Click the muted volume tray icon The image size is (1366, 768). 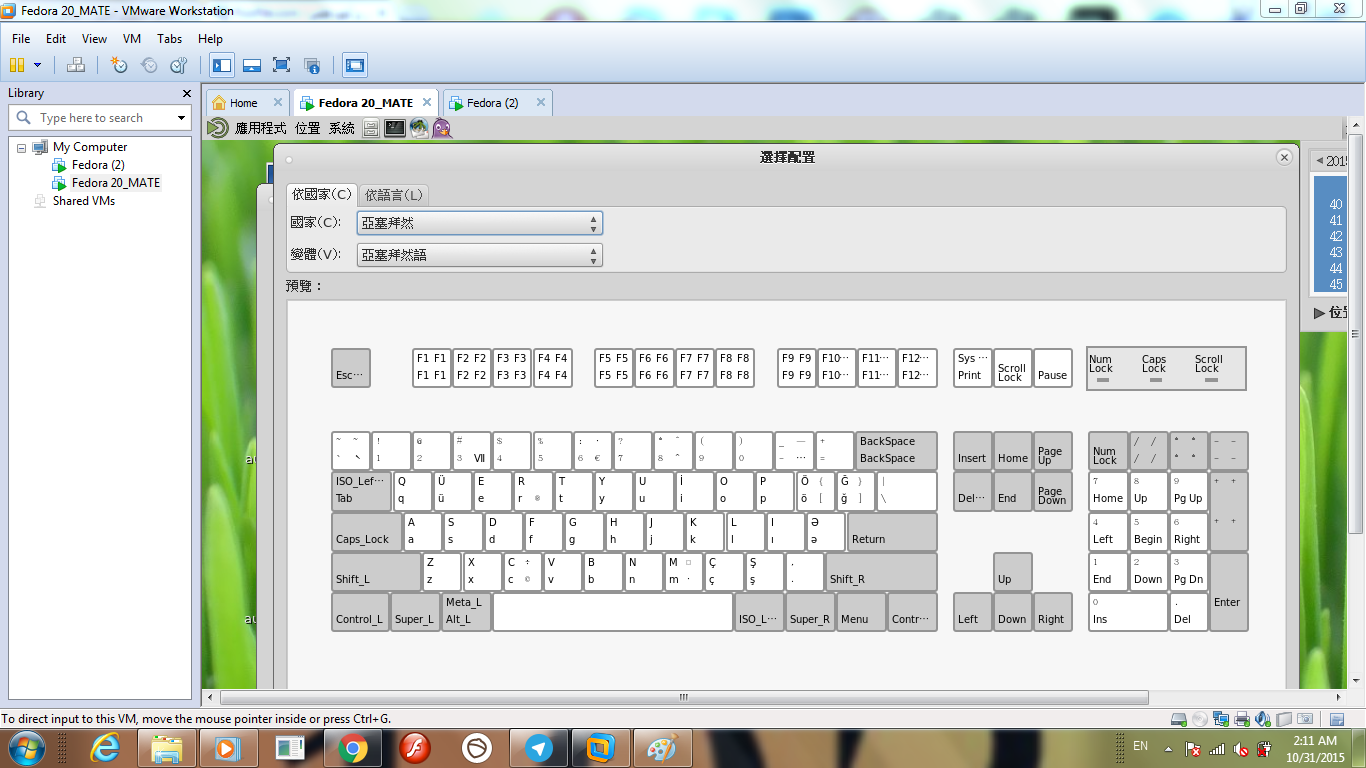[1241, 748]
